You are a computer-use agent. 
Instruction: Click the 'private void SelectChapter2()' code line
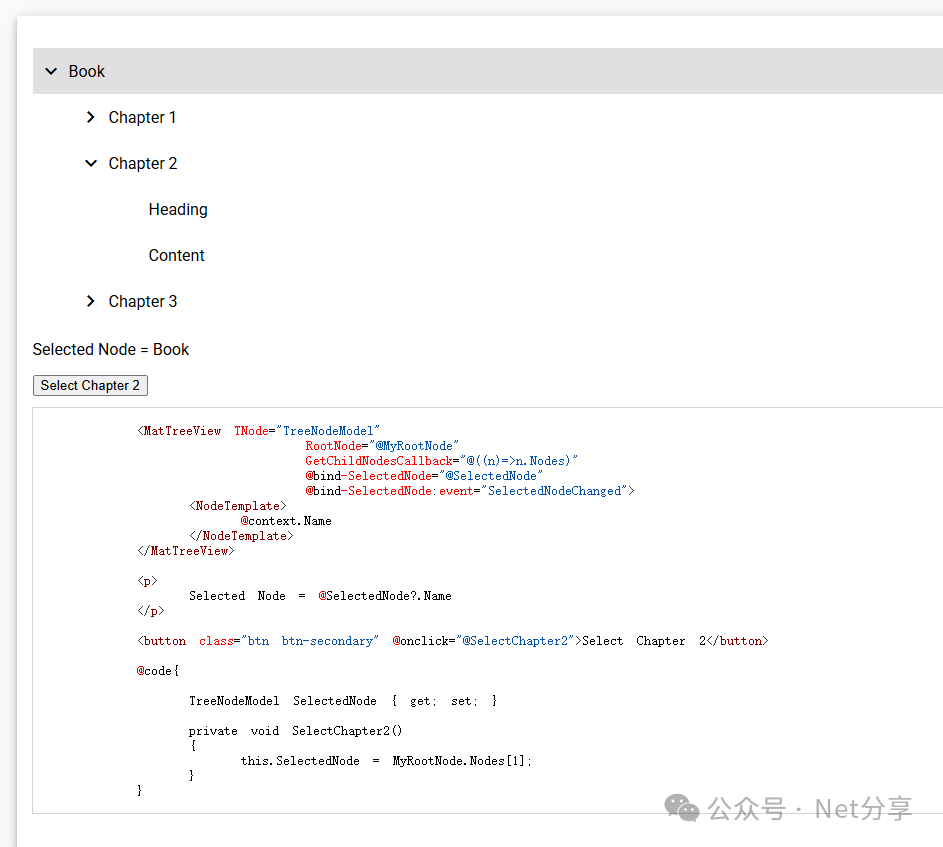296,731
